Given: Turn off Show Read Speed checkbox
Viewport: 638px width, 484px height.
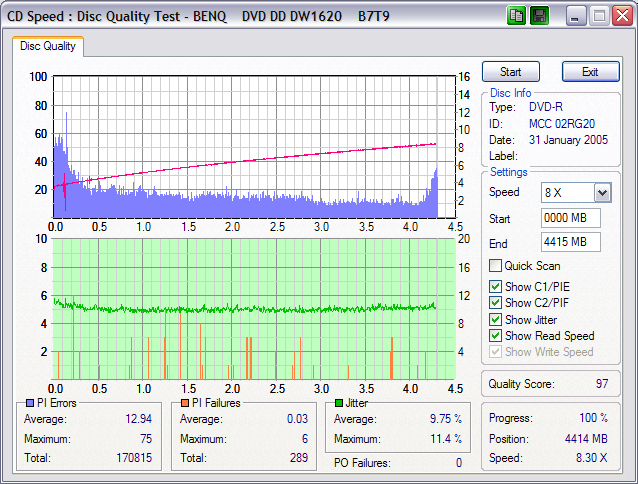Looking at the screenshot, I should point(495,336).
